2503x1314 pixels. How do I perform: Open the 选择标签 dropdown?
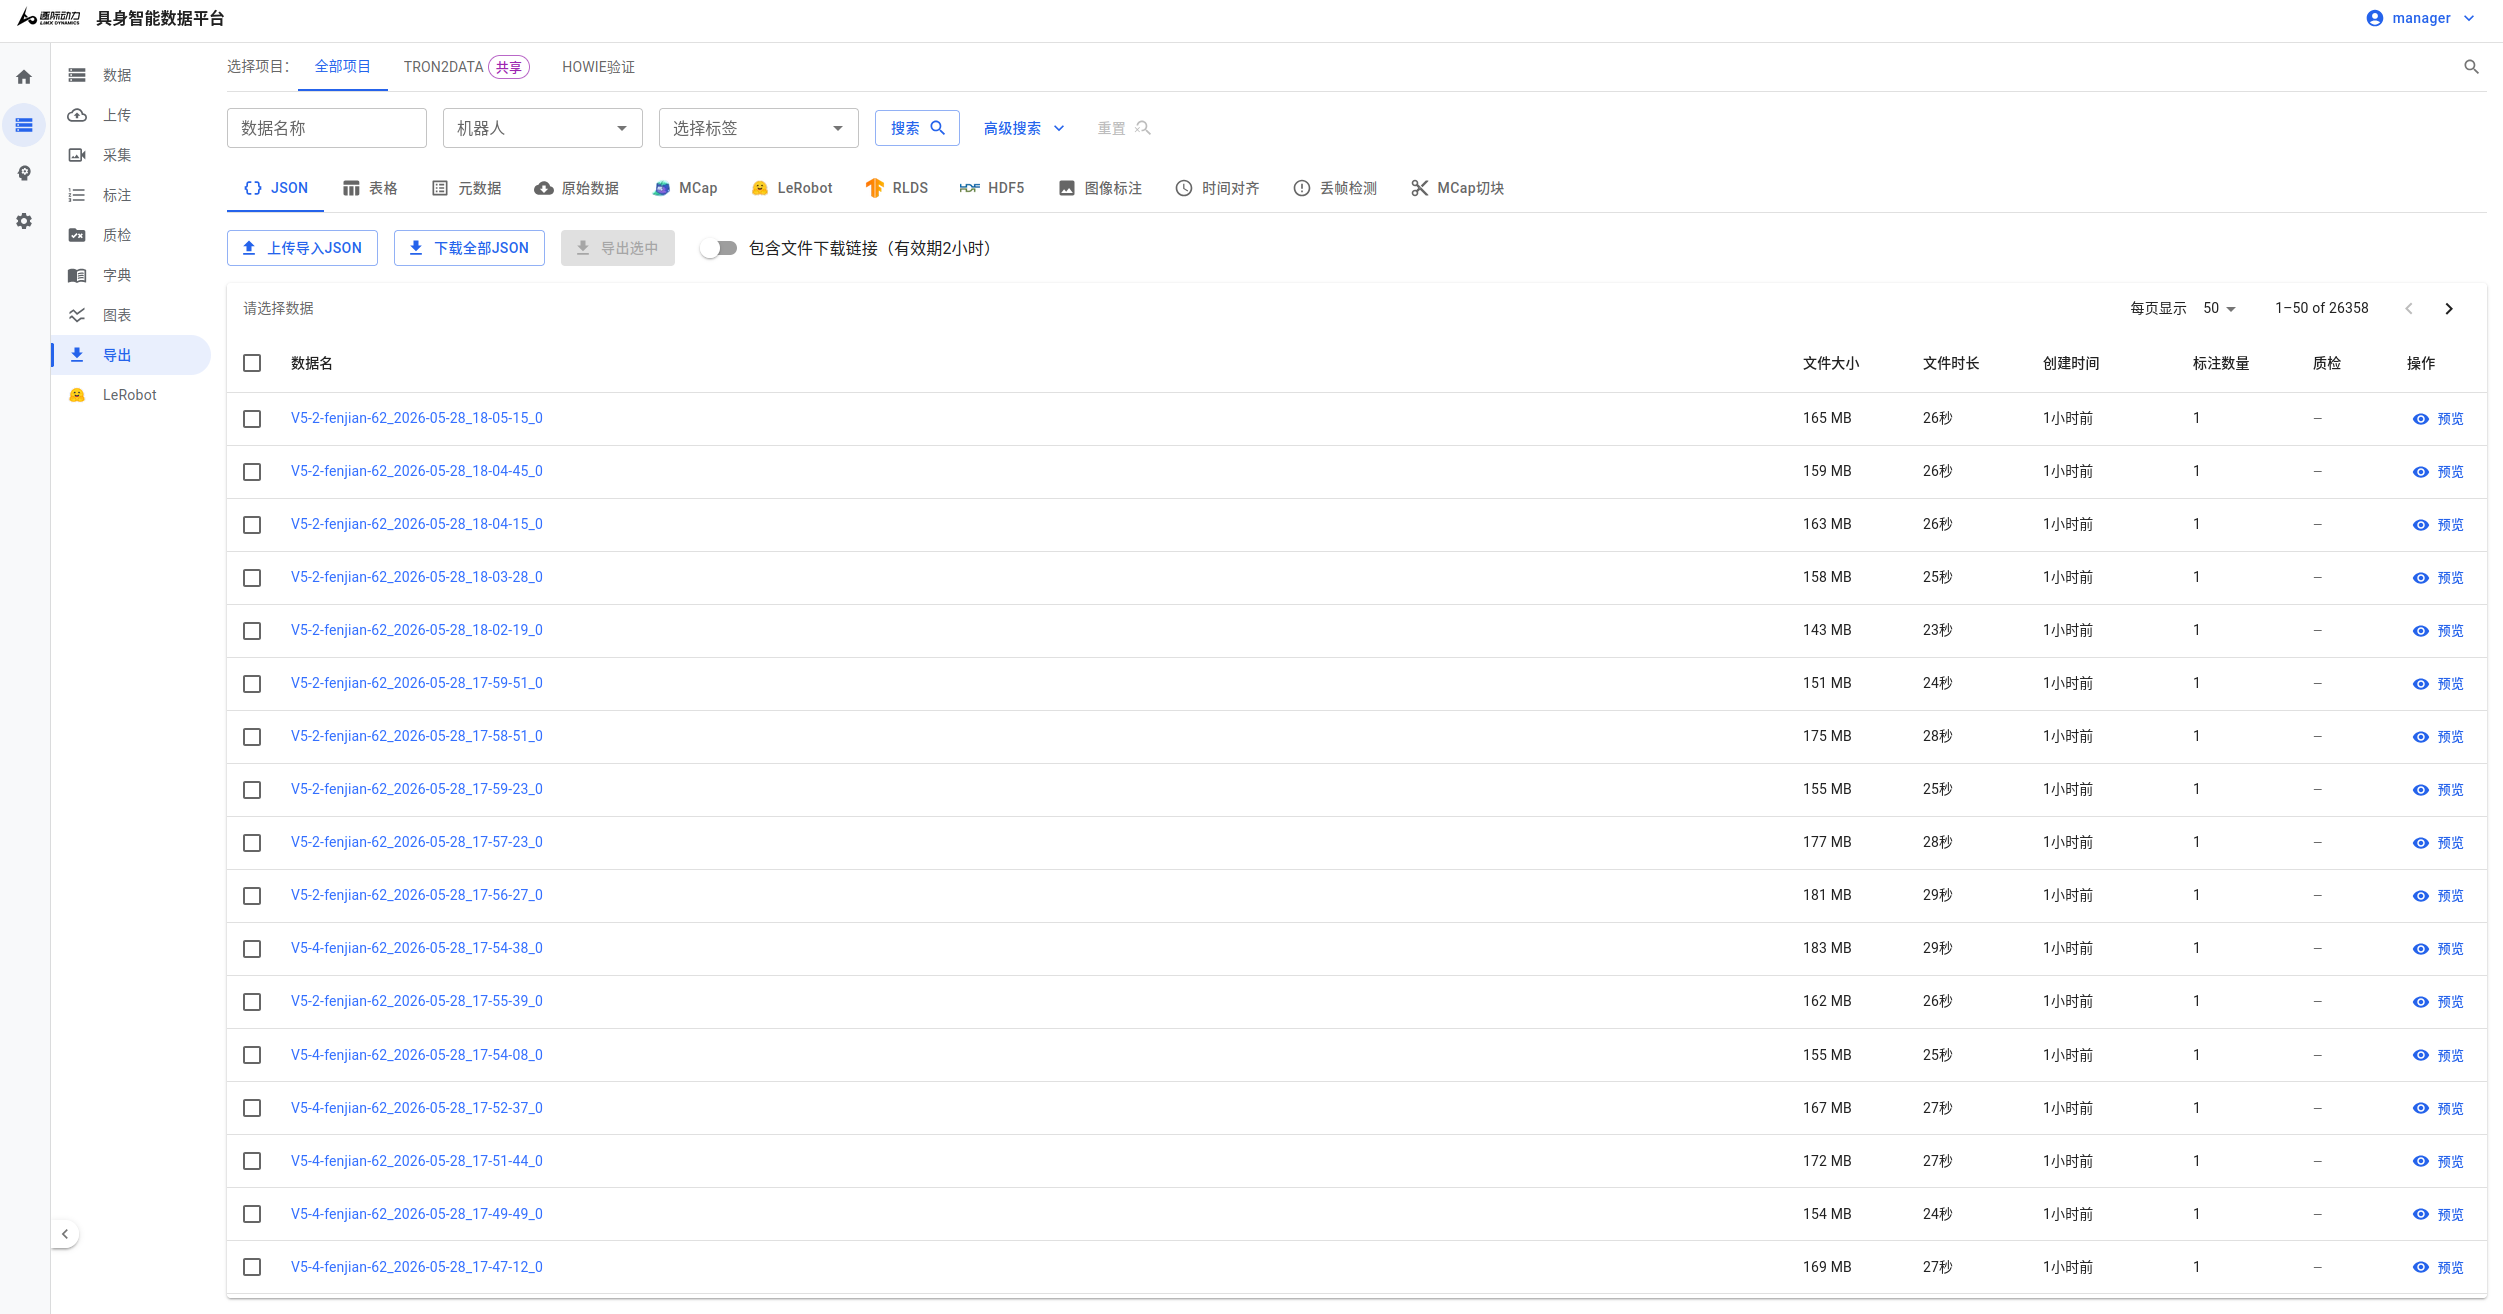click(759, 128)
